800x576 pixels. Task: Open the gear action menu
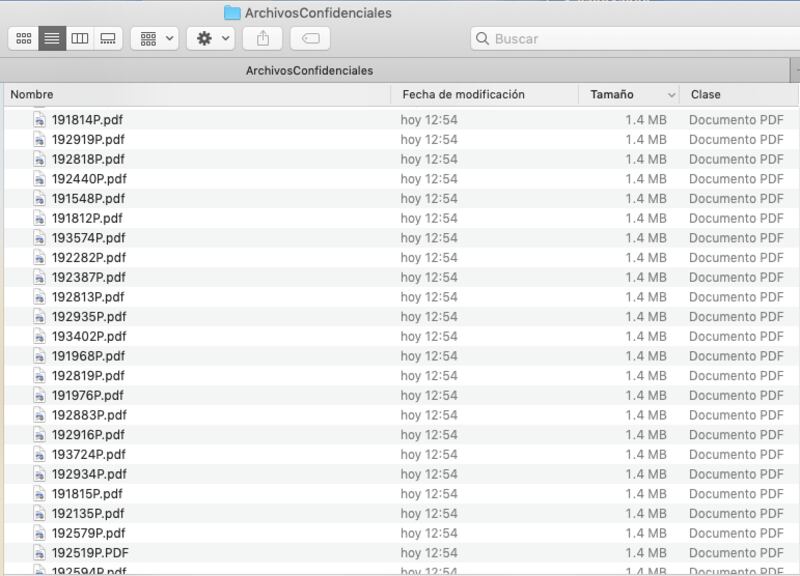(x=211, y=38)
